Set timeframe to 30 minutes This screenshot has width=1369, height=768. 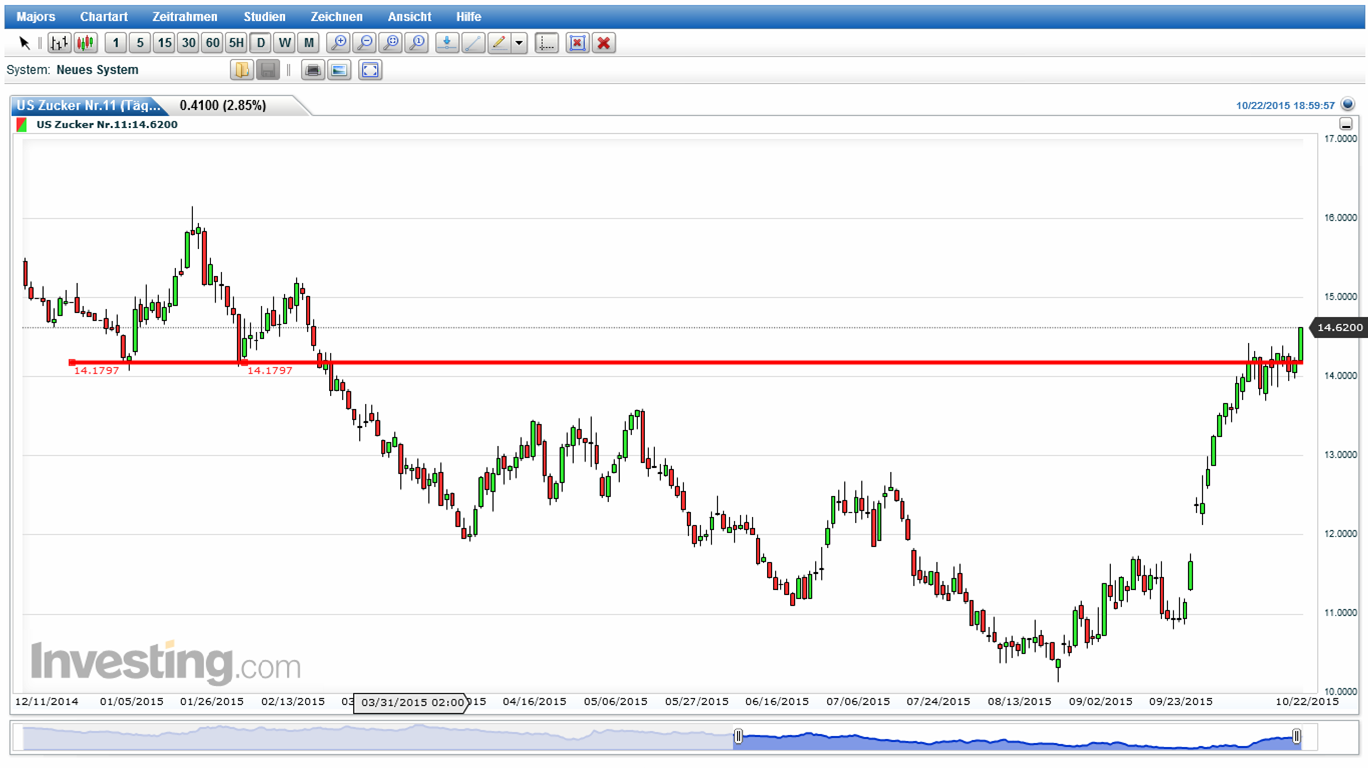(x=188, y=43)
